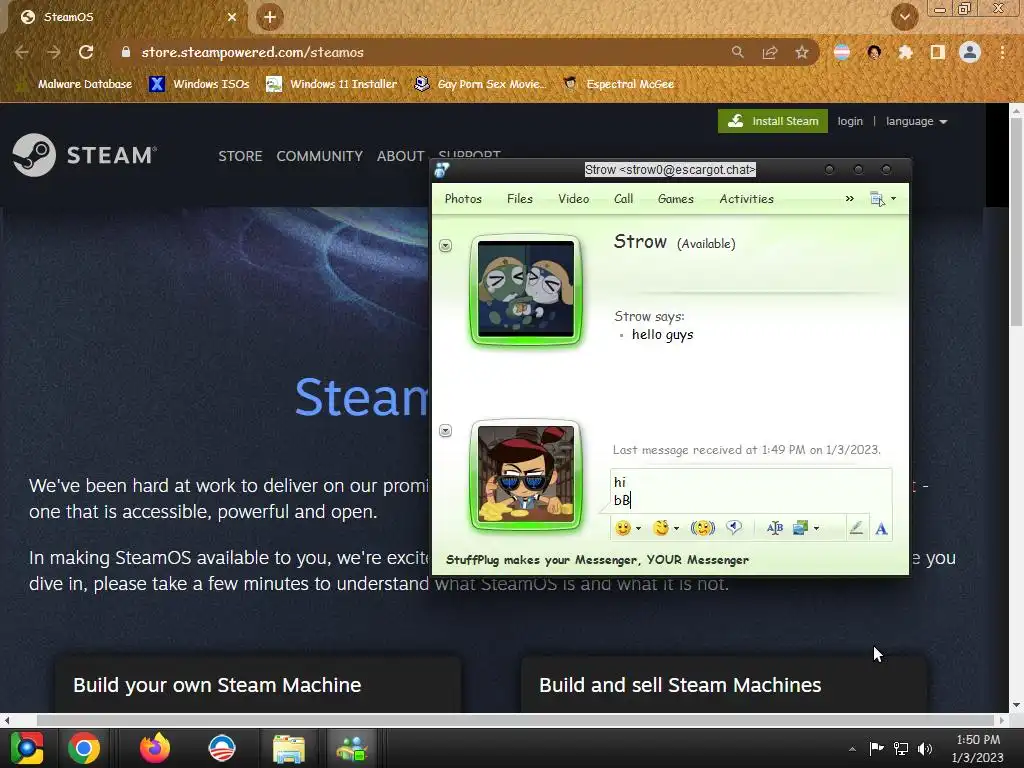Image resolution: width=1024 pixels, height=768 pixels.
Task: Open the Steam COMMUNITY menu
Action: (319, 157)
